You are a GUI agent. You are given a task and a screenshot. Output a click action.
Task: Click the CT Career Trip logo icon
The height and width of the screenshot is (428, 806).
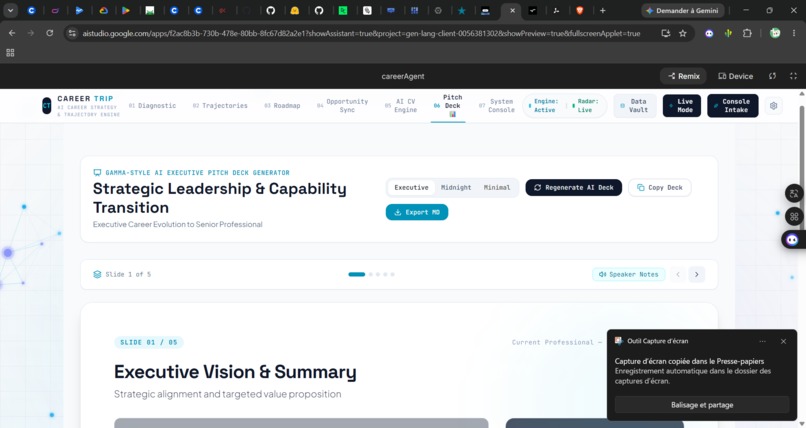tap(47, 106)
